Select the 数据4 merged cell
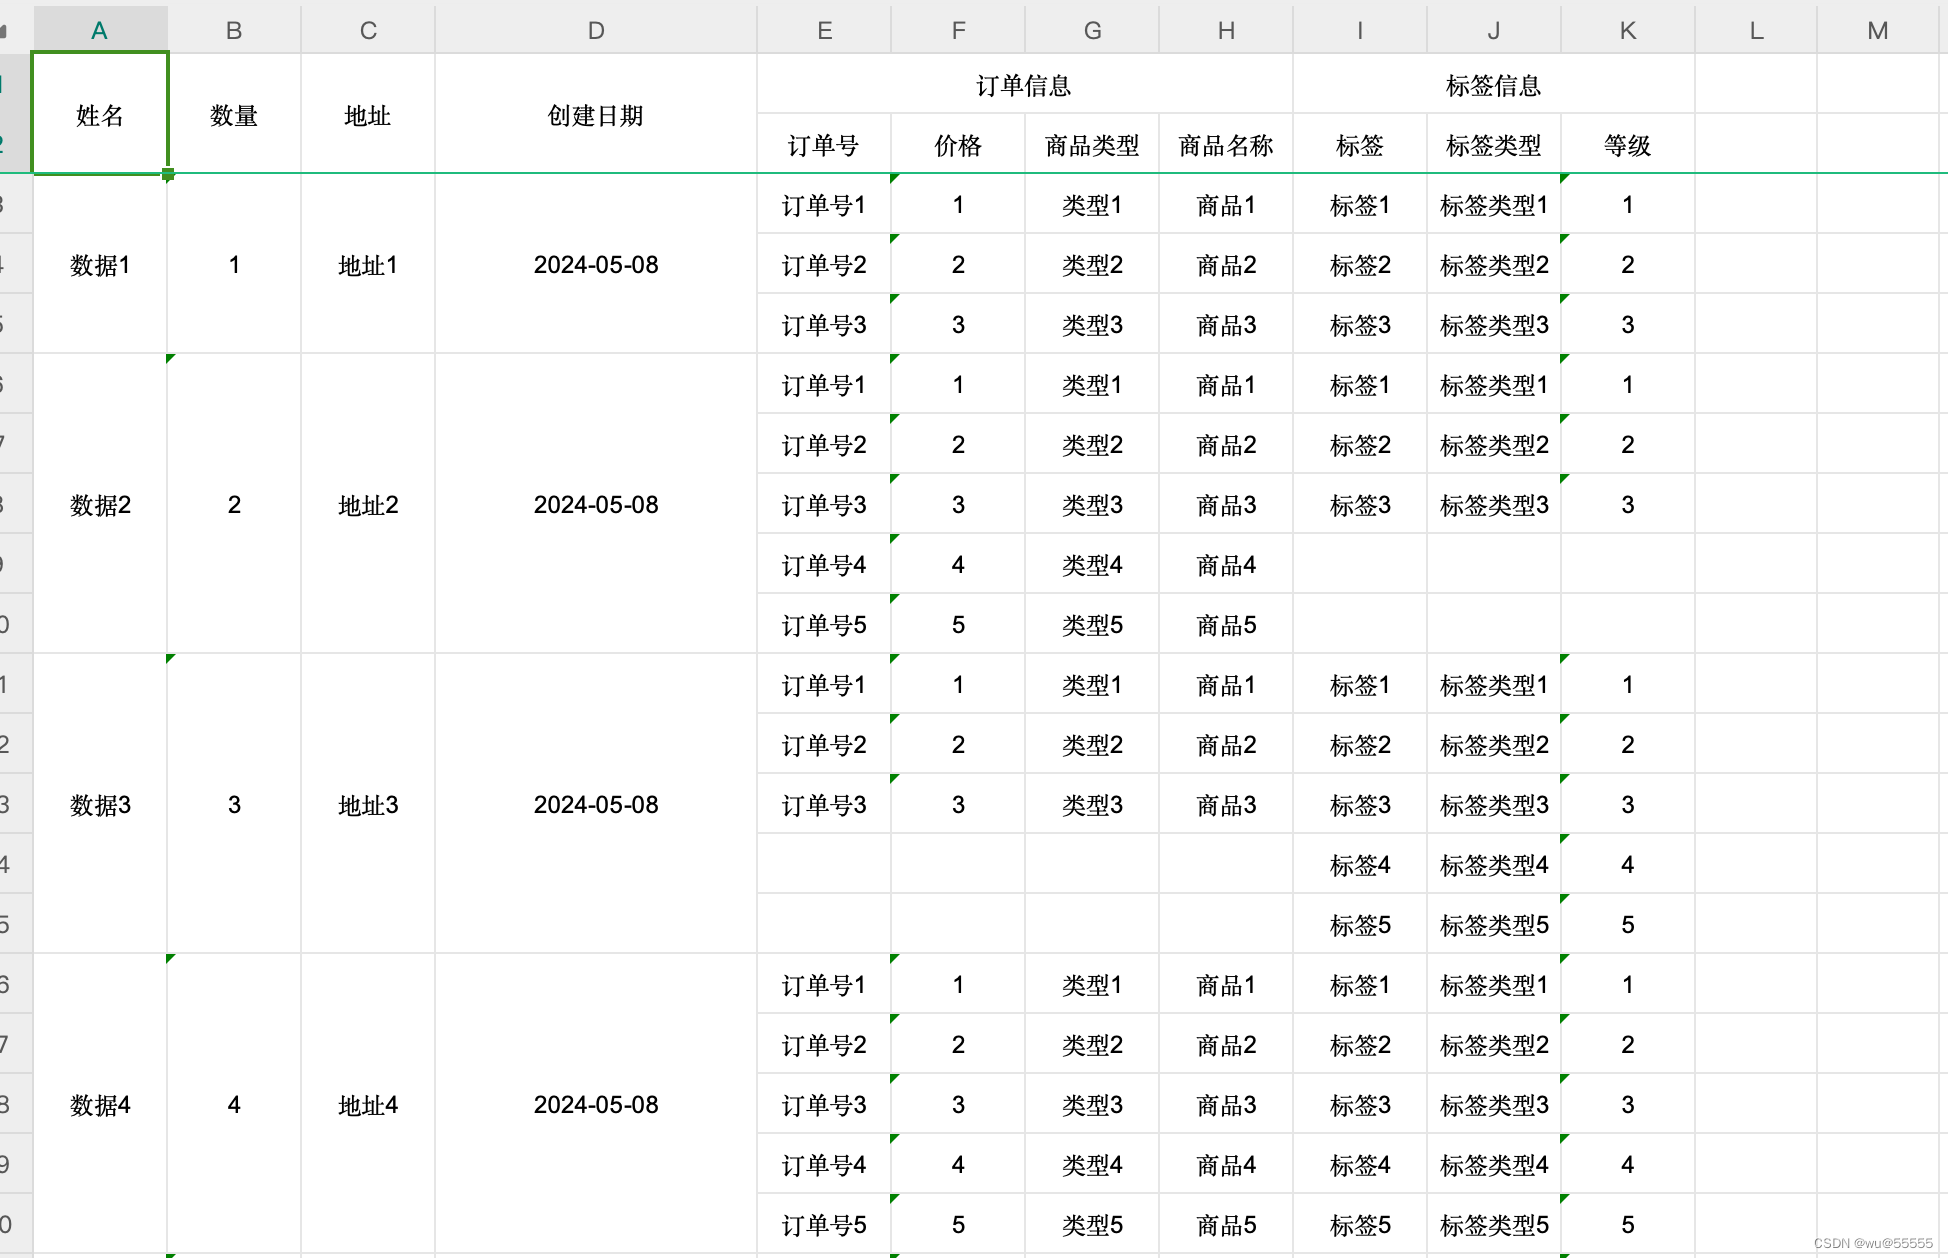Image resolution: width=1948 pixels, height=1258 pixels. tap(99, 1104)
